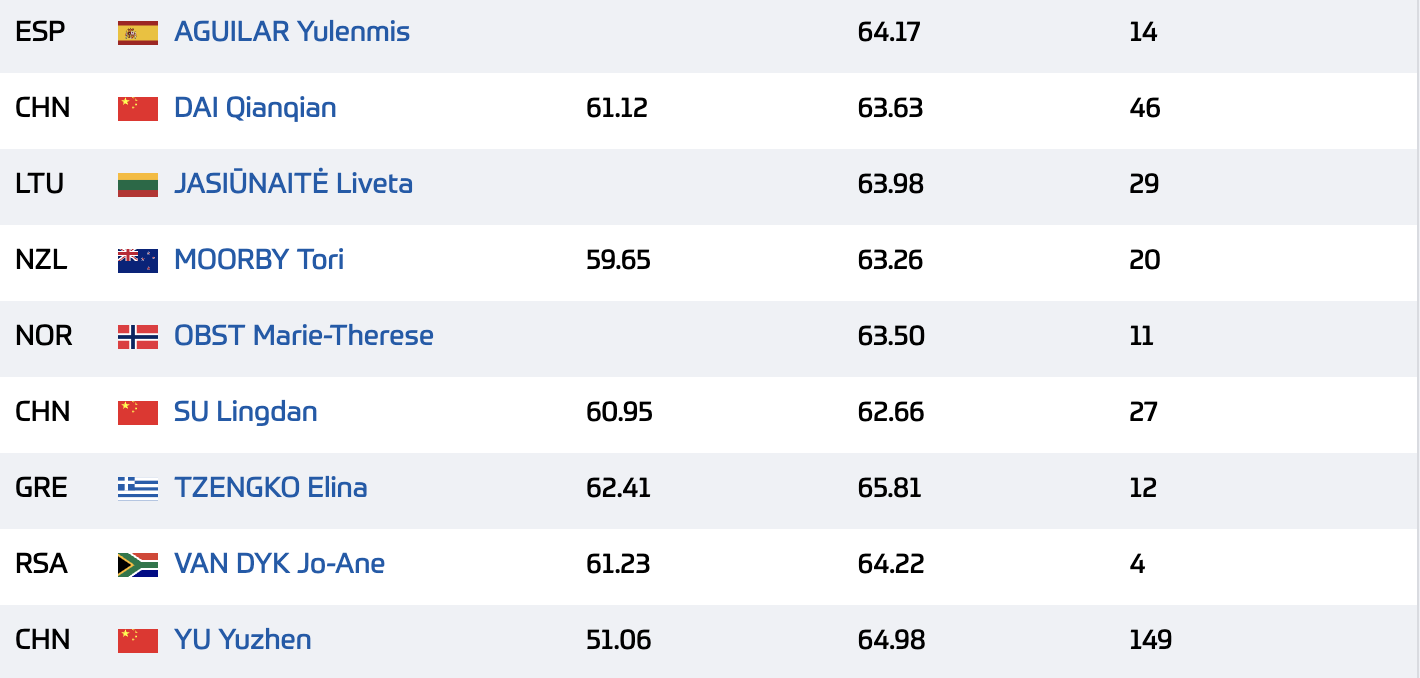Open YU Yuzhen athlete profile
Screen dimensions: 1420x678
point(243,640)
